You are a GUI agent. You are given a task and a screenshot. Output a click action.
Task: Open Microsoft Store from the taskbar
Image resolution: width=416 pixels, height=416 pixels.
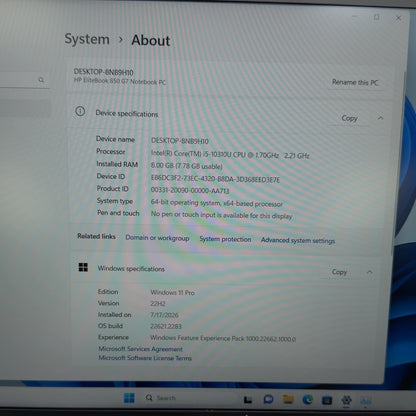coord(327,400)
